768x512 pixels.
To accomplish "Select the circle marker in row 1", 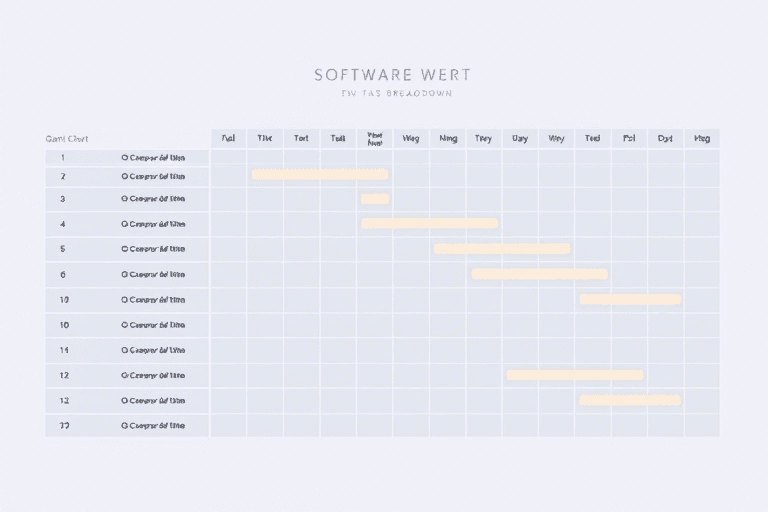I will 125,157.
